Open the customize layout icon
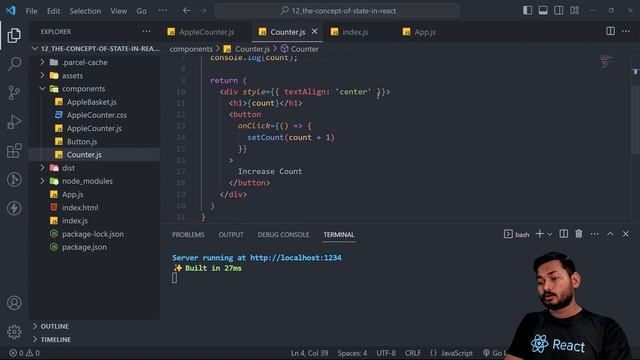The height and width of the screenshot is (360, 640). pyautogui.click(x=575, y=11)
